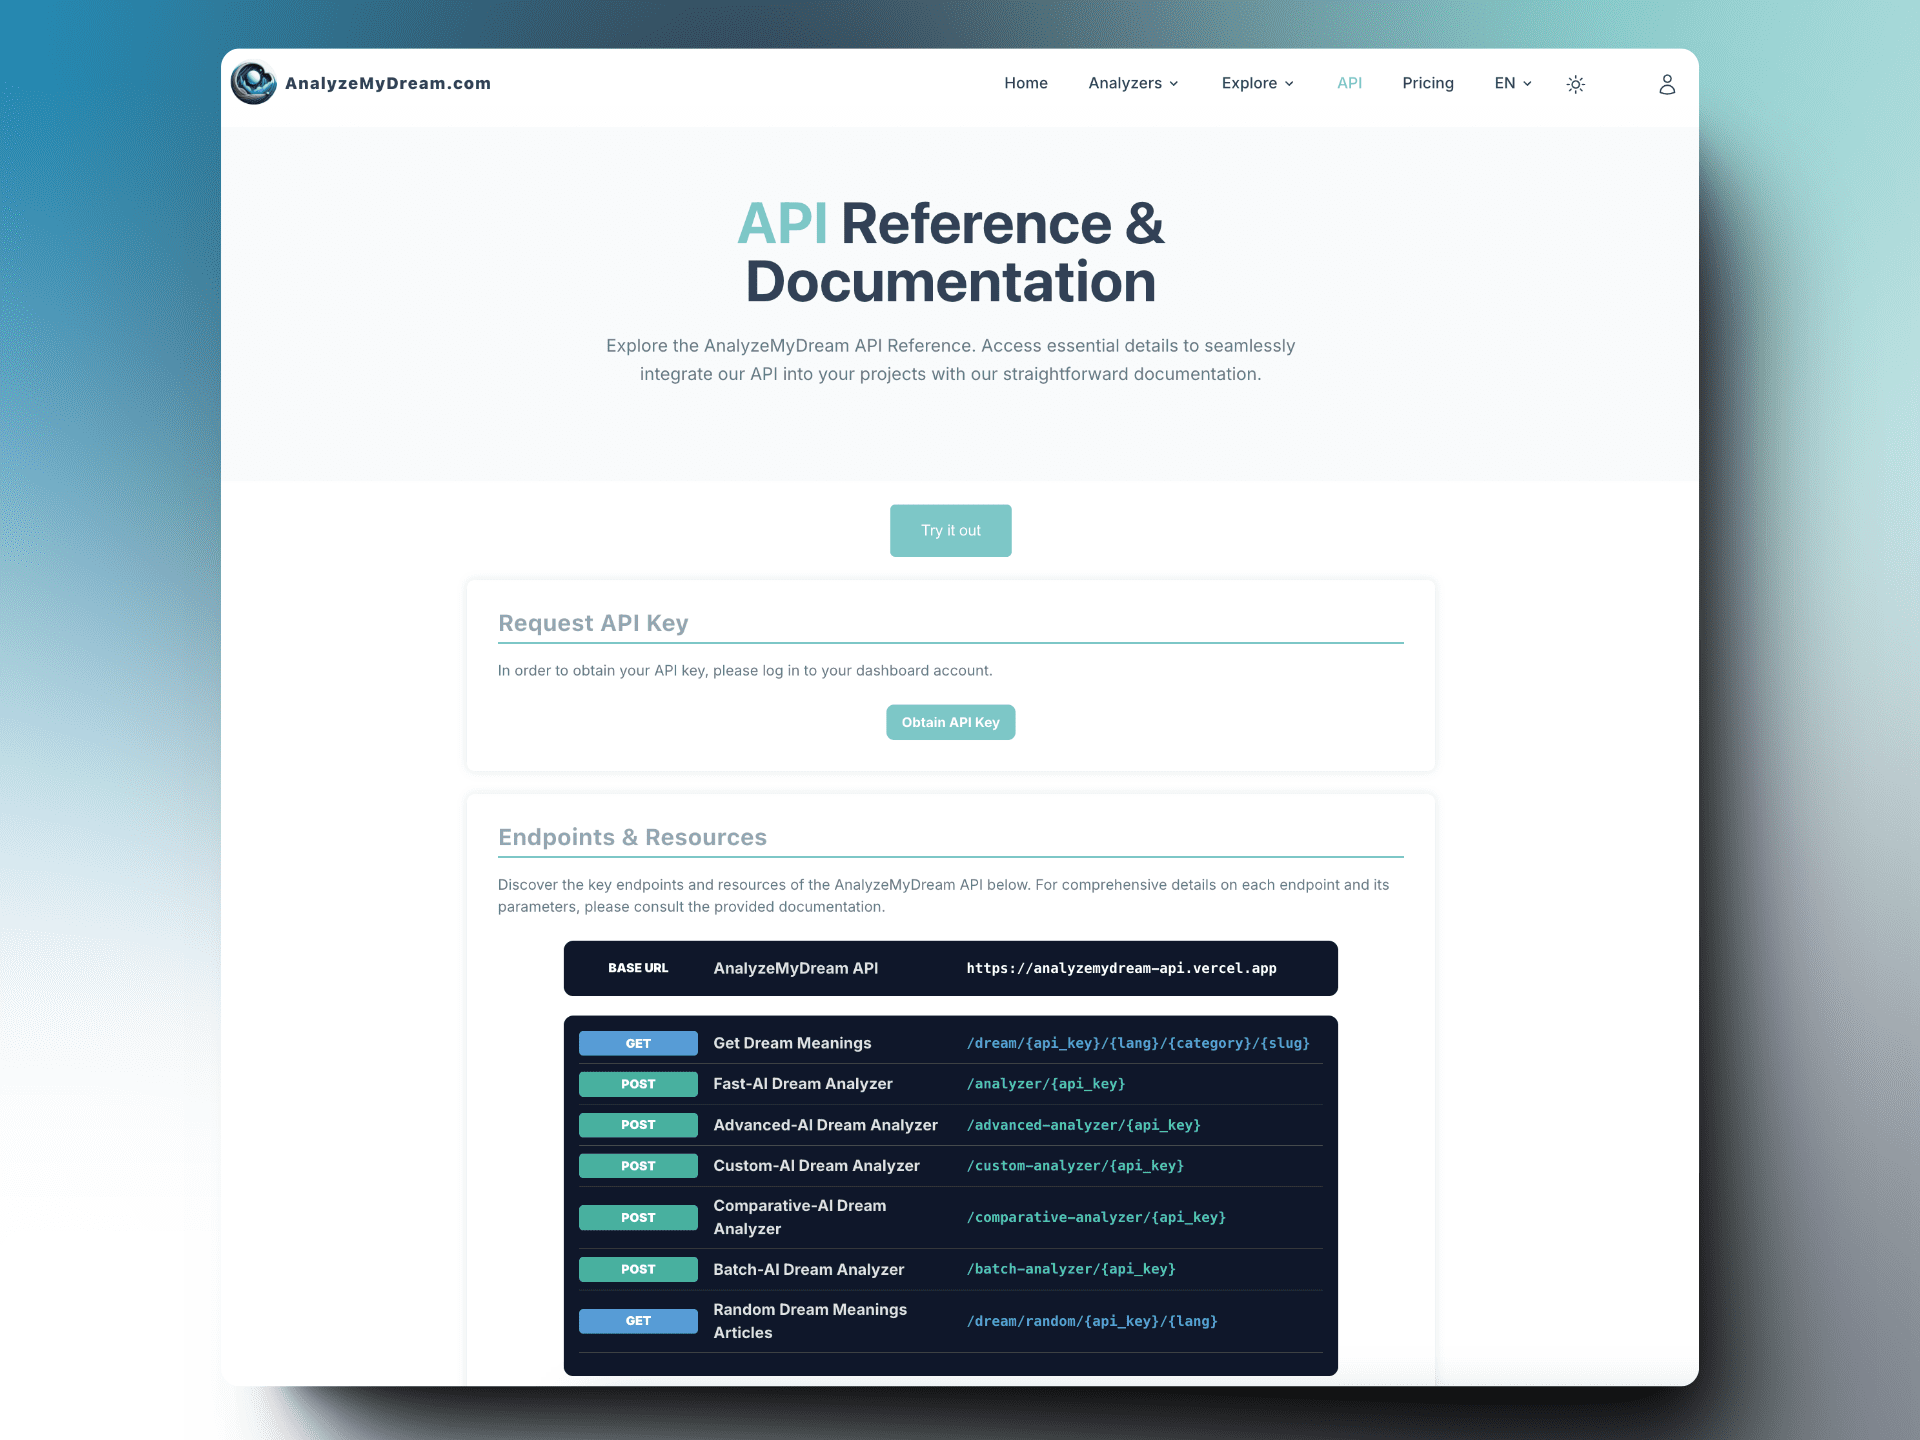
Task: Select the Batch-AI Dream Analyzer row title
Action: click(x=808, y=1269)
